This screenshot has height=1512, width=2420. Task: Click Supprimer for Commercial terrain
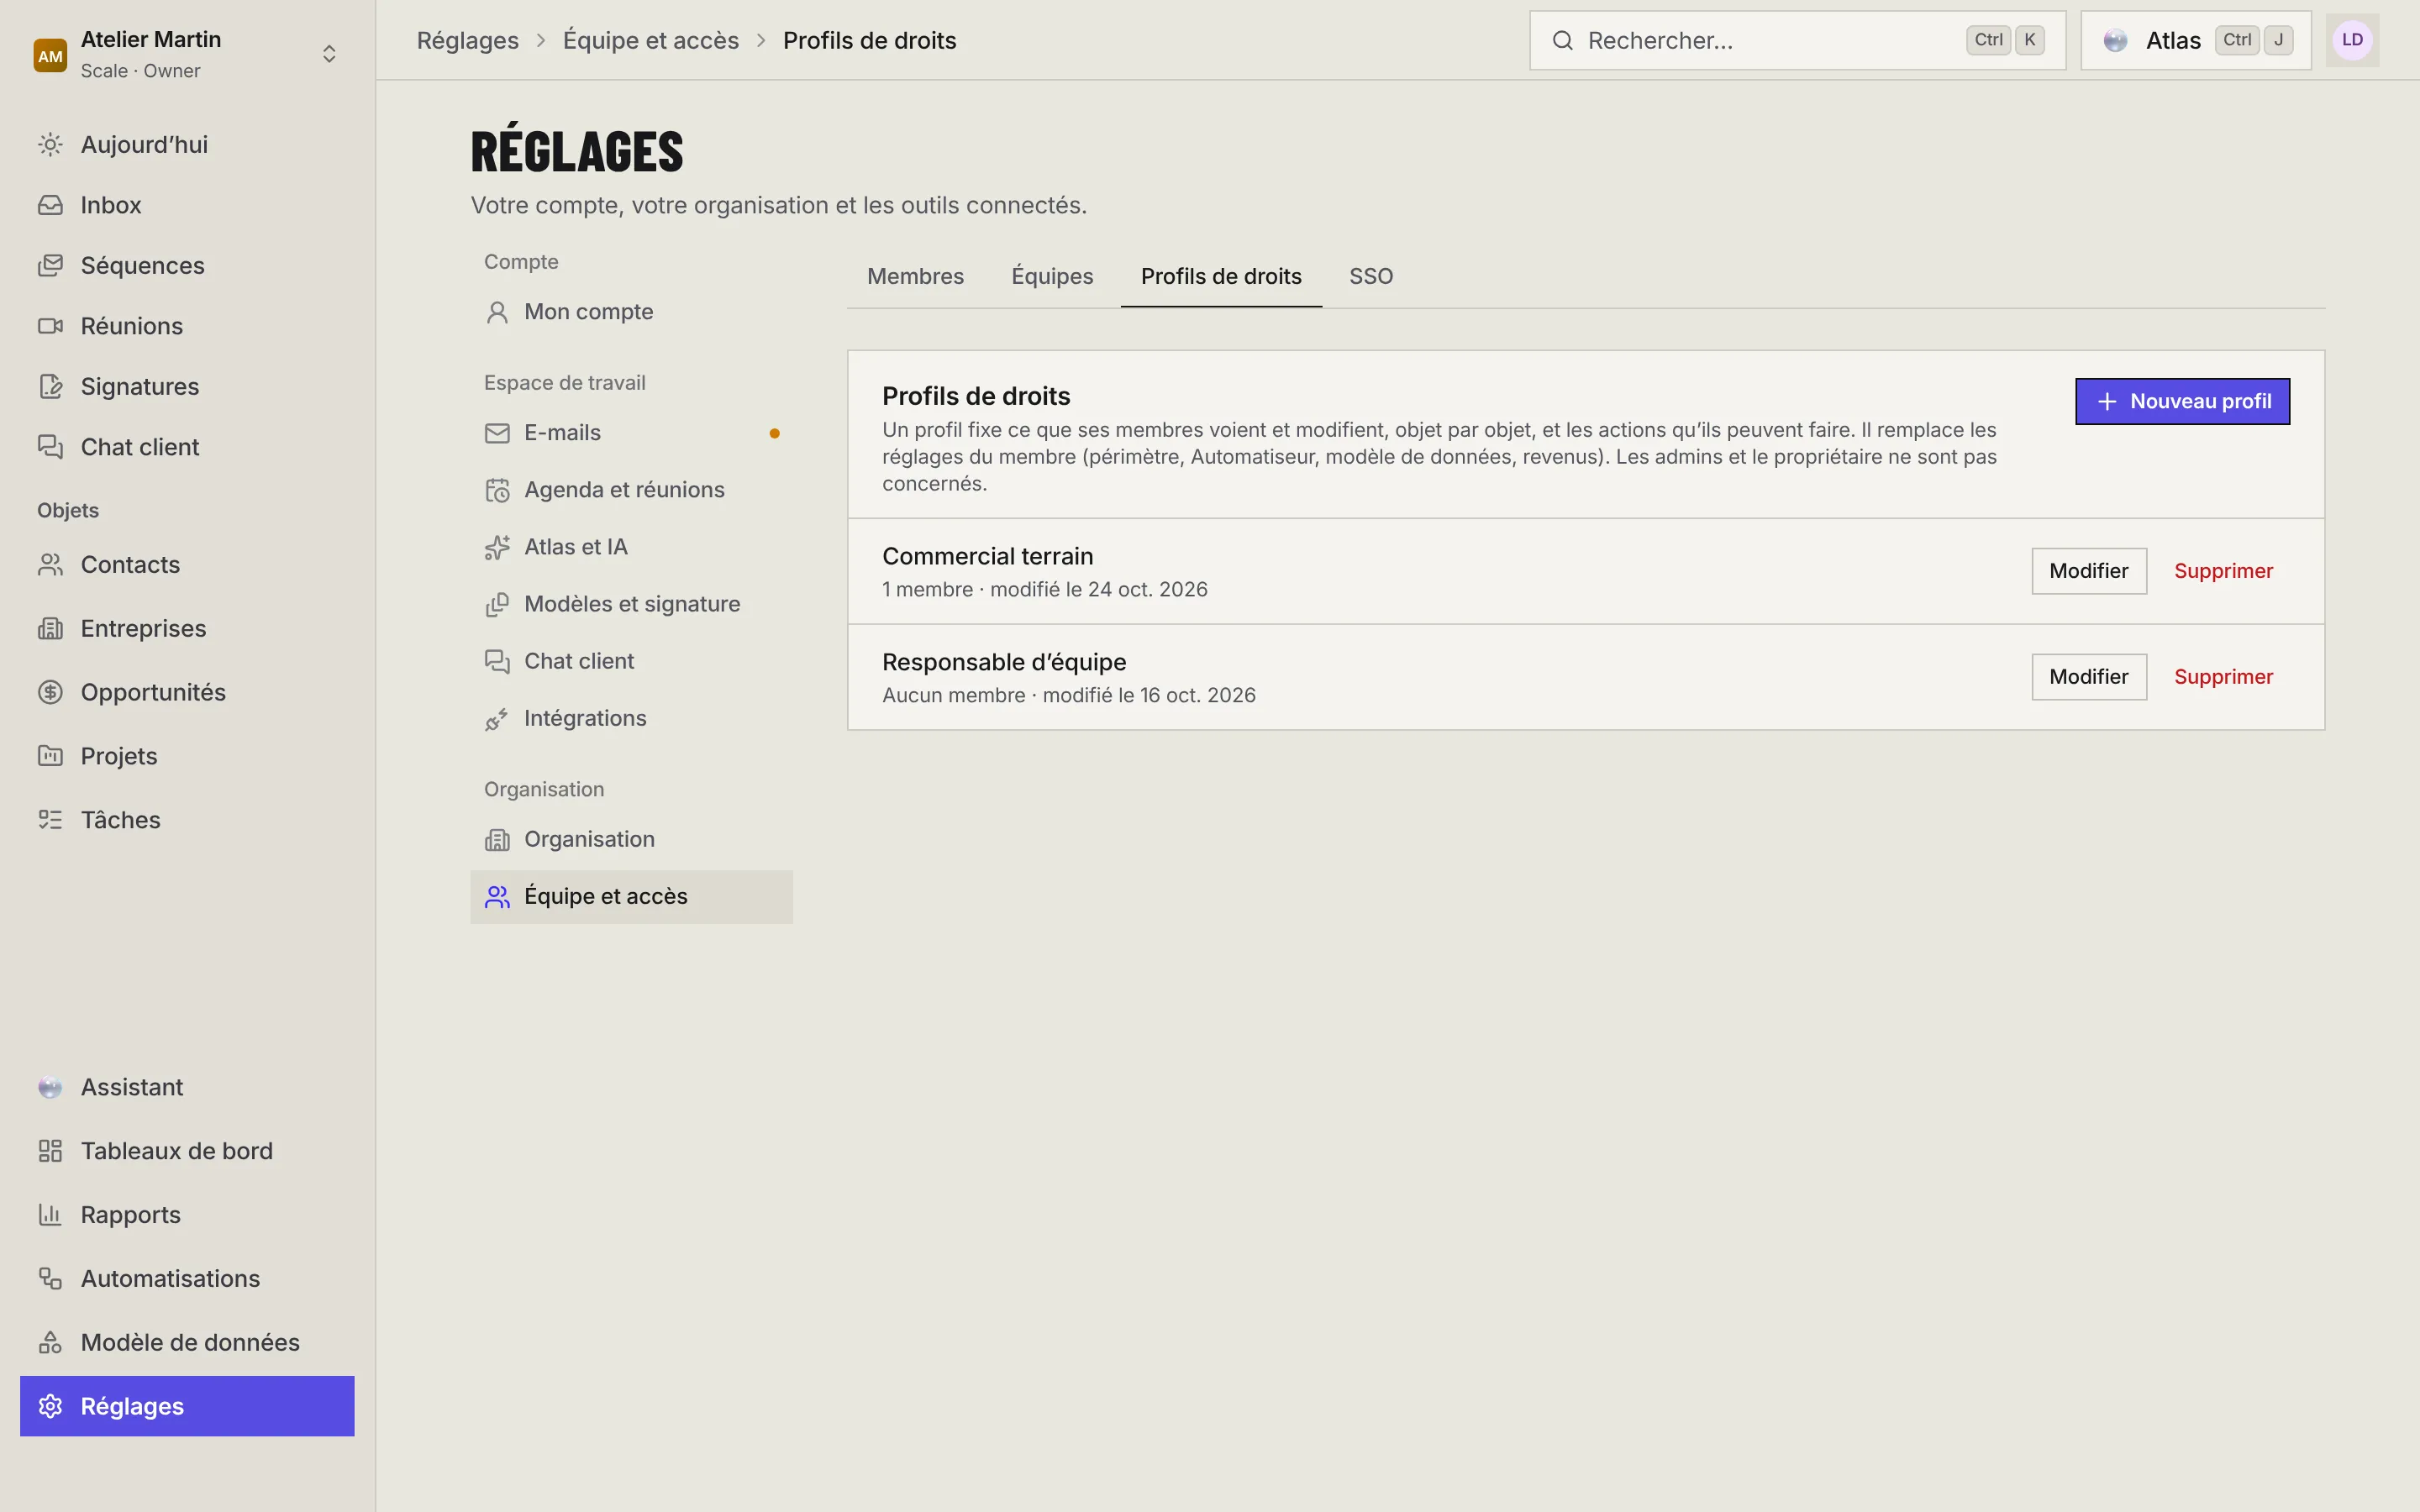tap(2223, 571)
